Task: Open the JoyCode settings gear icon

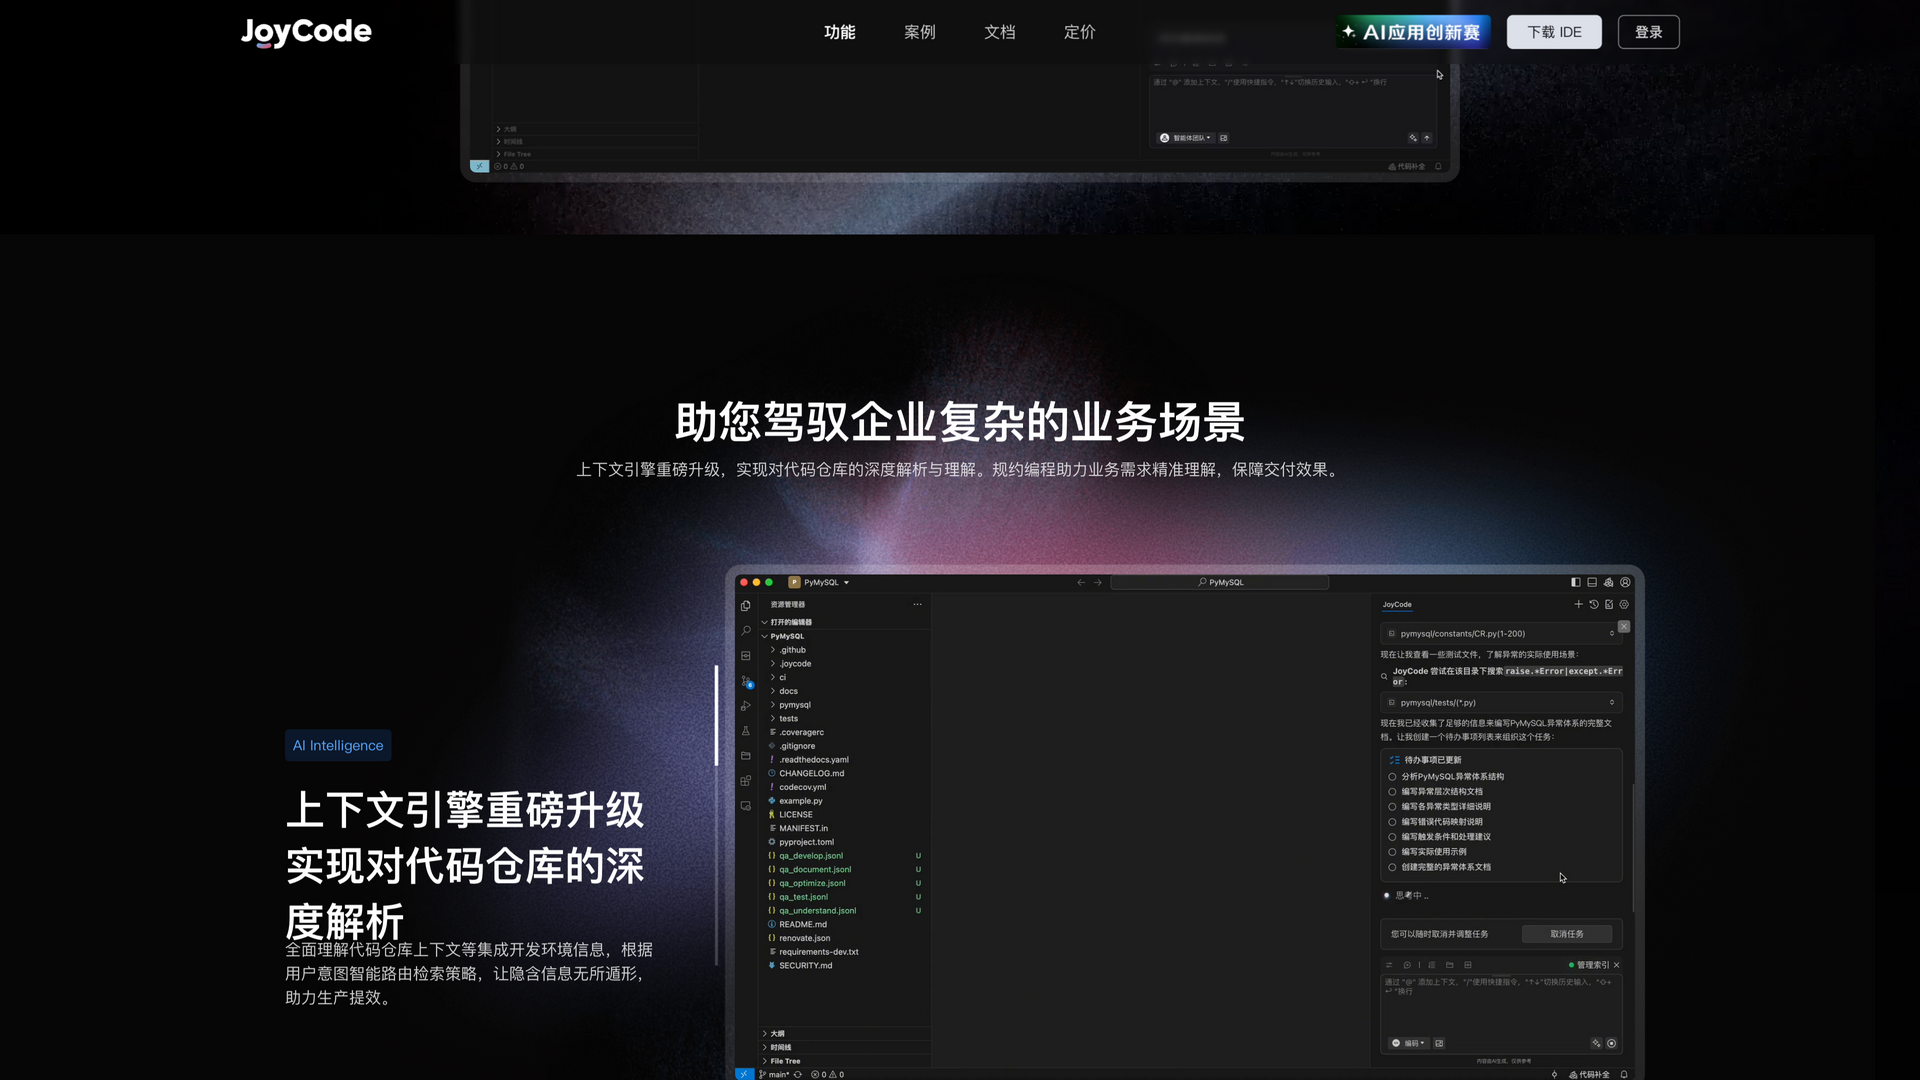Action: click(1624, 604)
